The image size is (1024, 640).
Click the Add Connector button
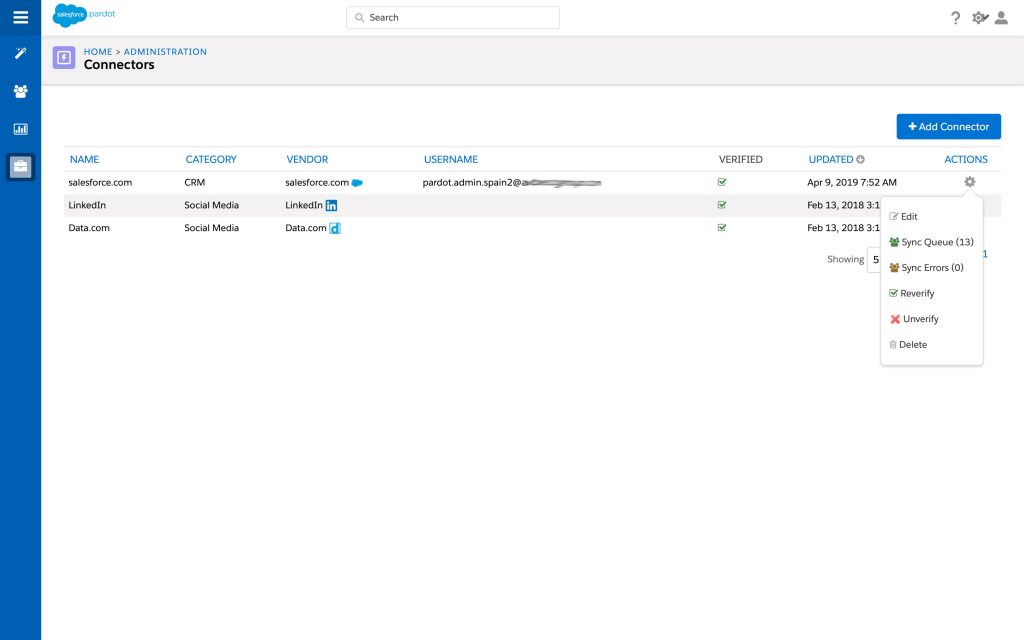point(948,127)
